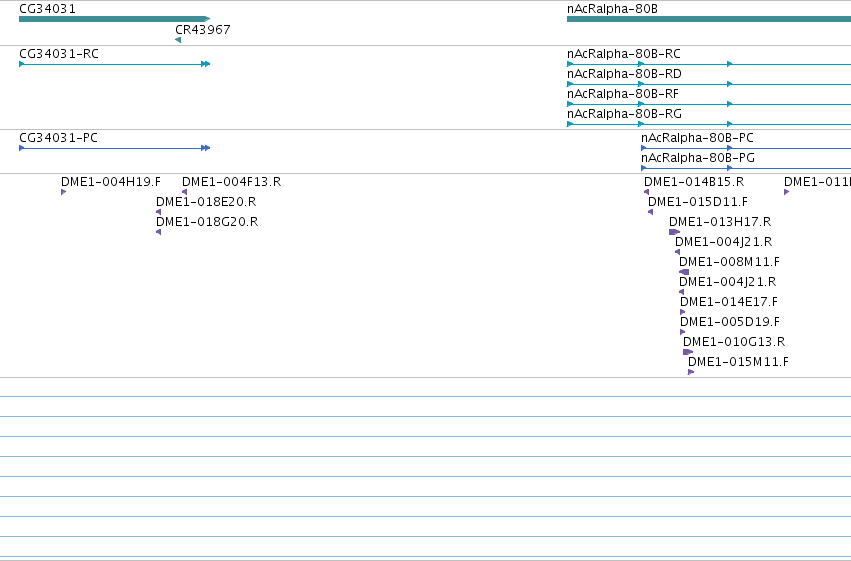Select the CG34031 gene label

47,9
